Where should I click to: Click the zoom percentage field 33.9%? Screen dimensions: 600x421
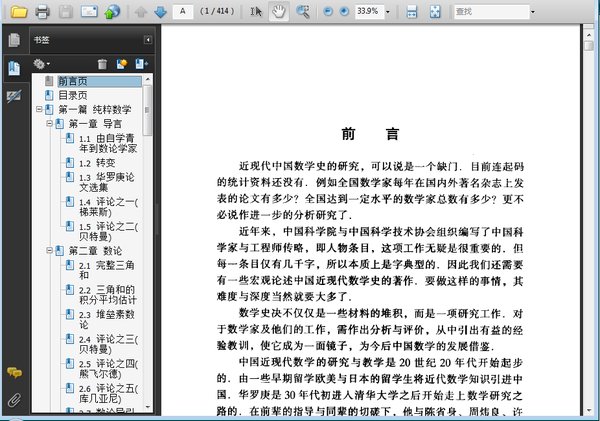[369, 11]
